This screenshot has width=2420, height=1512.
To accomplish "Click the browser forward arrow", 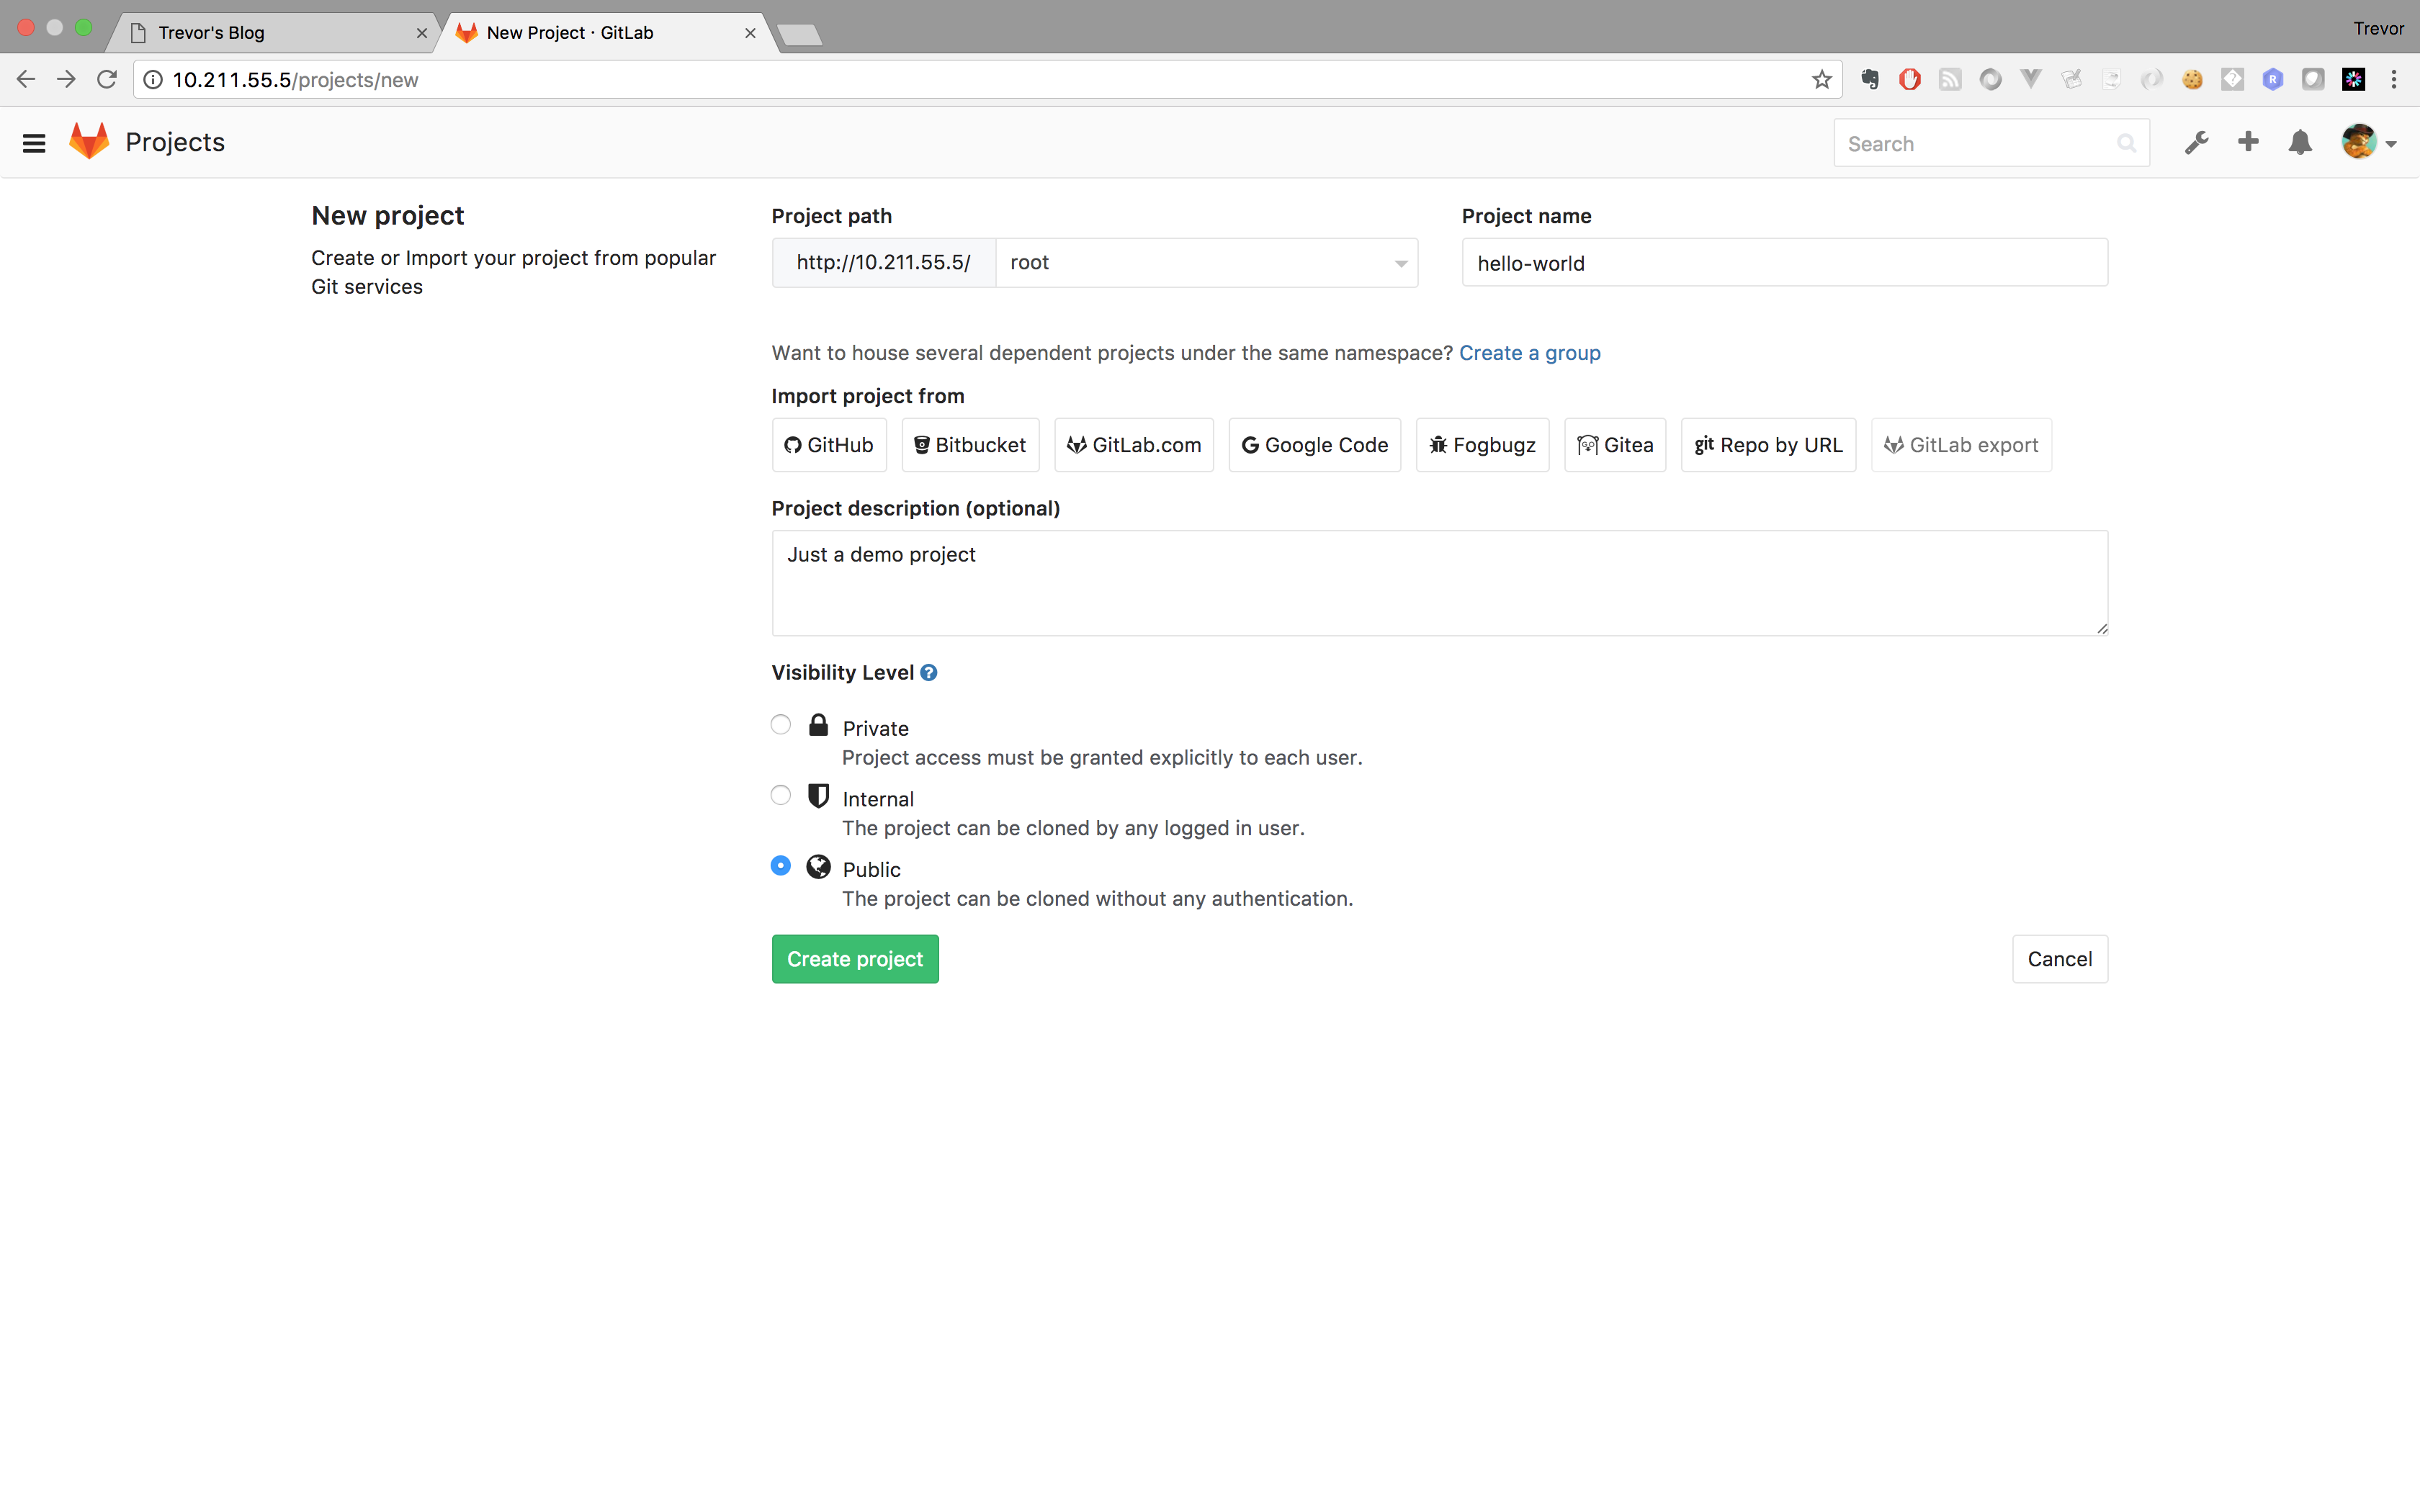I will click(x=66, y=79).
